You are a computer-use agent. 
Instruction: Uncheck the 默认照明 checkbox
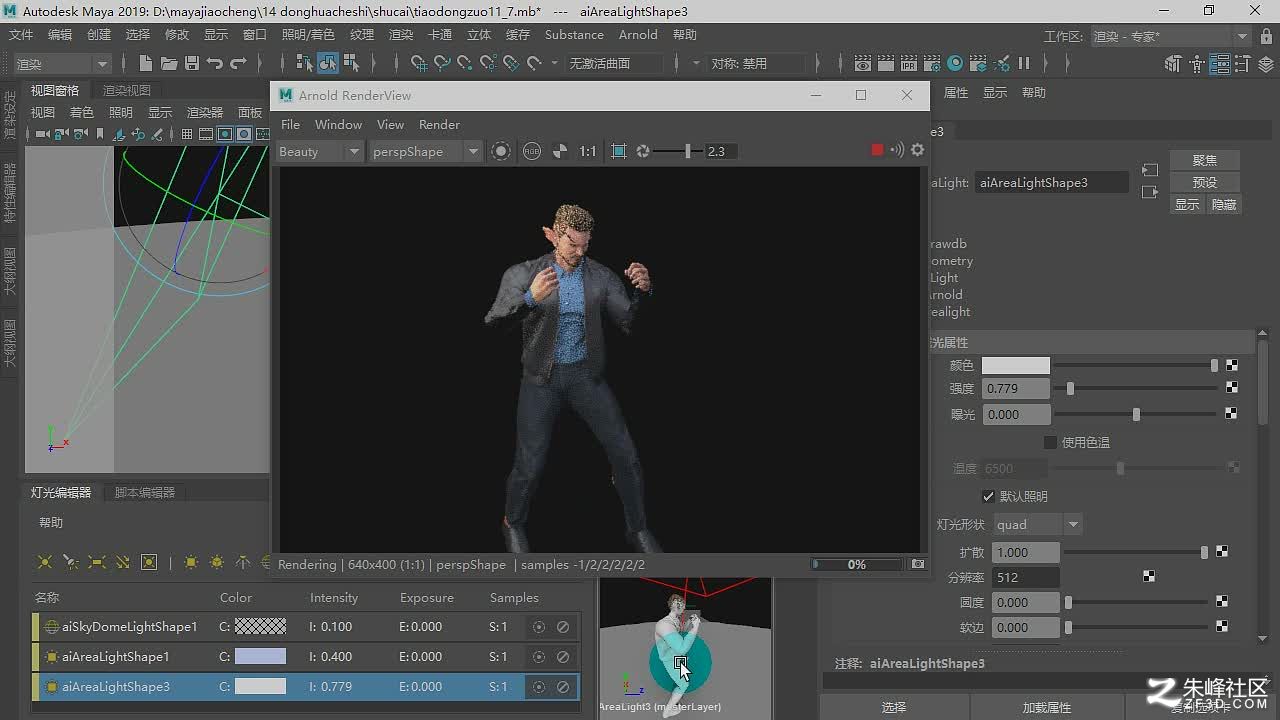(x=988, y=496)
